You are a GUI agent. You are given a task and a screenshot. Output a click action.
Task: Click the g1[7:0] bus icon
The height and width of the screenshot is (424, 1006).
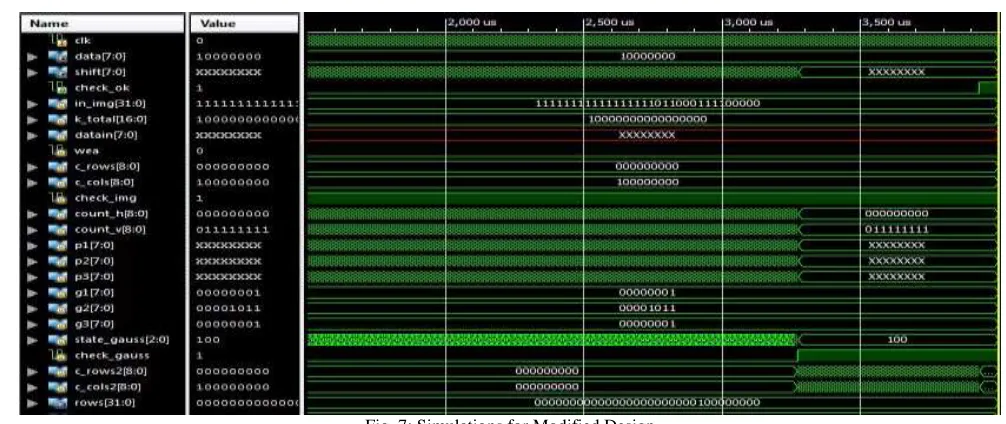(x=56, y=292)
